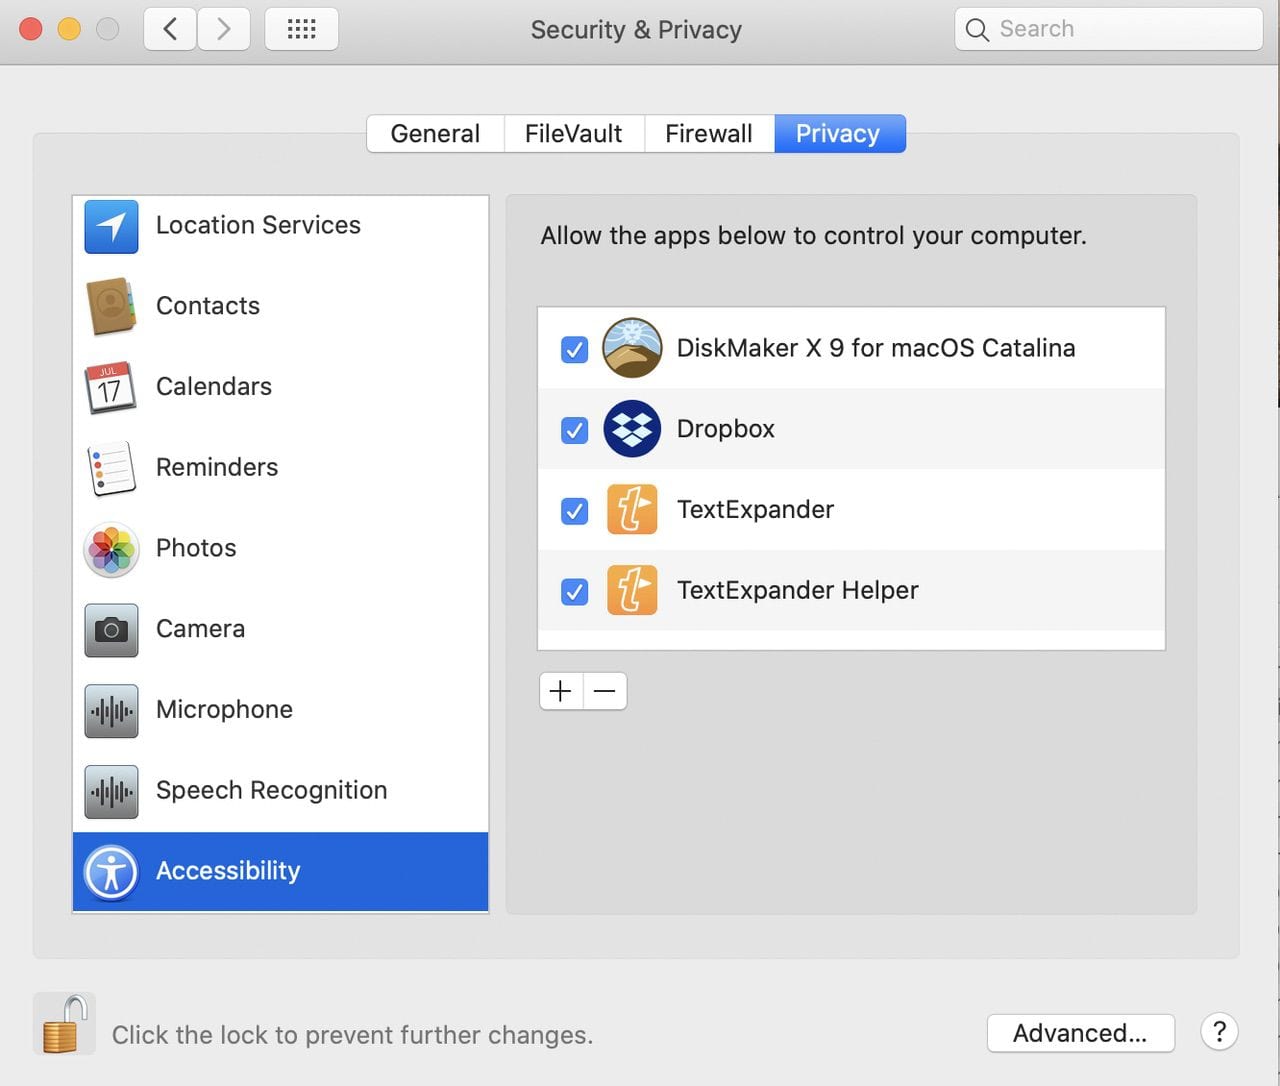1280x1086 pixels.
Task: Click the Calendars icon in sidebar
Action: [111, 388]
